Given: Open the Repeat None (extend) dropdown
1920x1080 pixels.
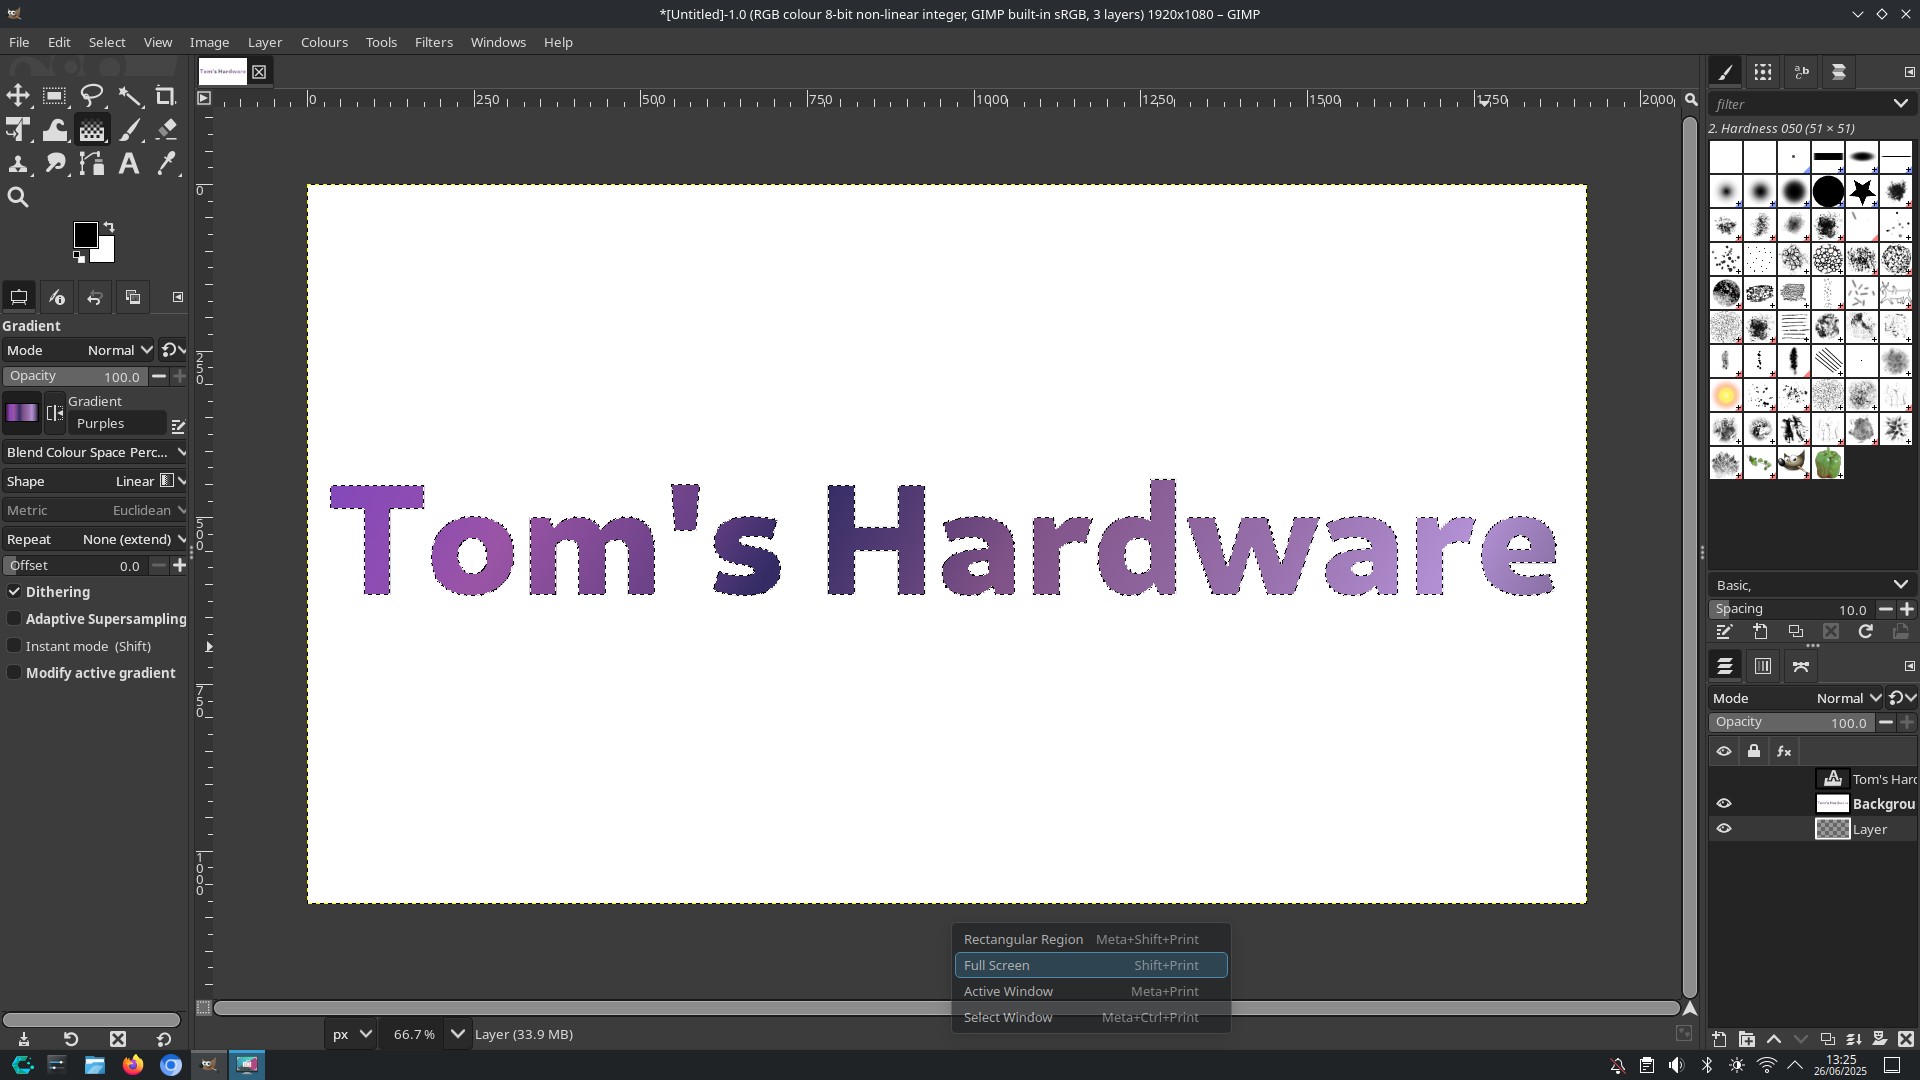Looking at the screenshot, I should tap(95, 539).
